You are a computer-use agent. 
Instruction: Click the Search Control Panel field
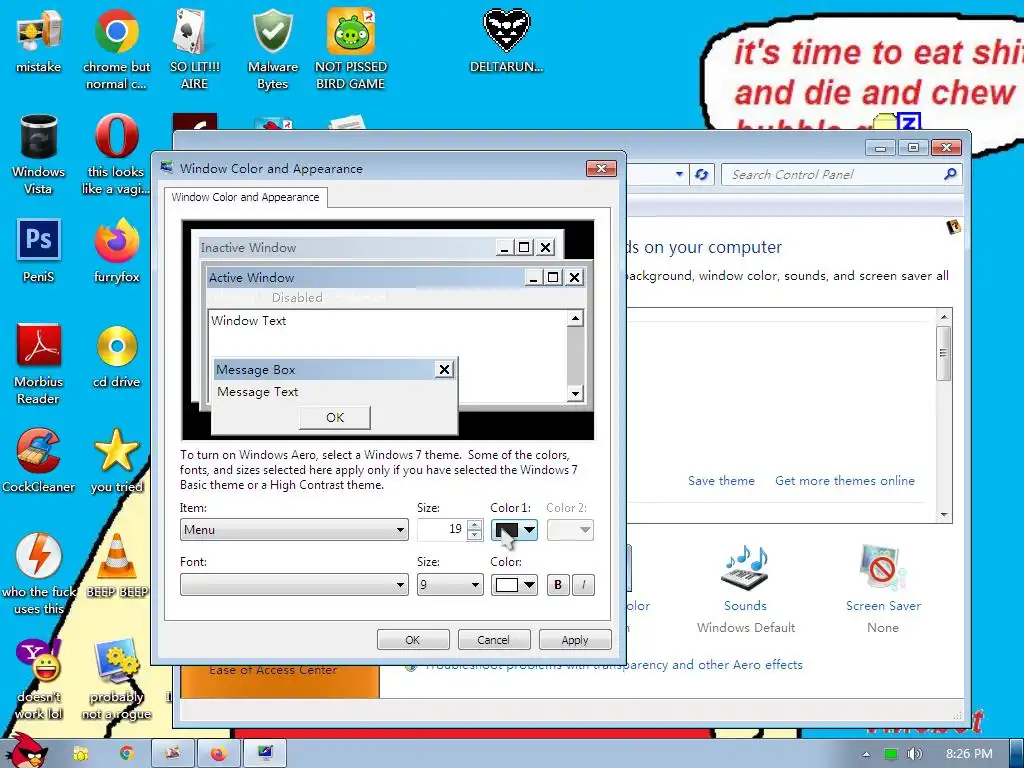tap(833, 174)
